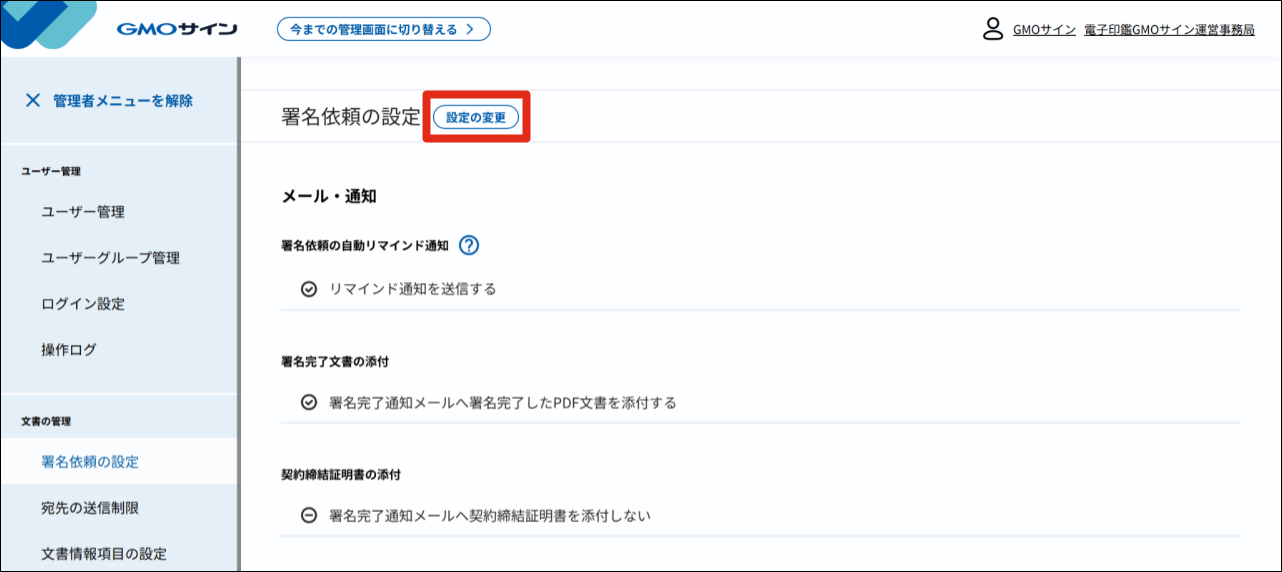The height and width of the screenshot is (572, 1282).
Task: Click minus icon beside 契約締結証明書を添付しない
Action: point(309,516)
